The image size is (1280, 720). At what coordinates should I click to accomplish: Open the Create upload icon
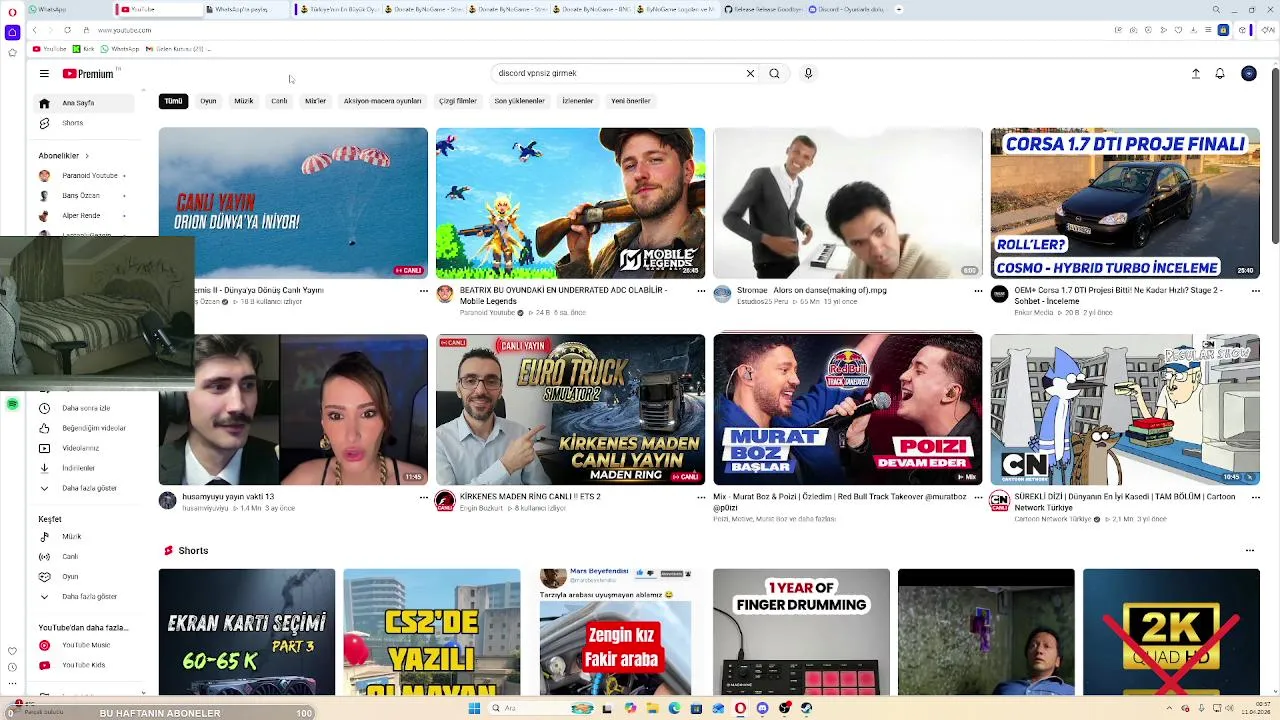point(1196,73)
